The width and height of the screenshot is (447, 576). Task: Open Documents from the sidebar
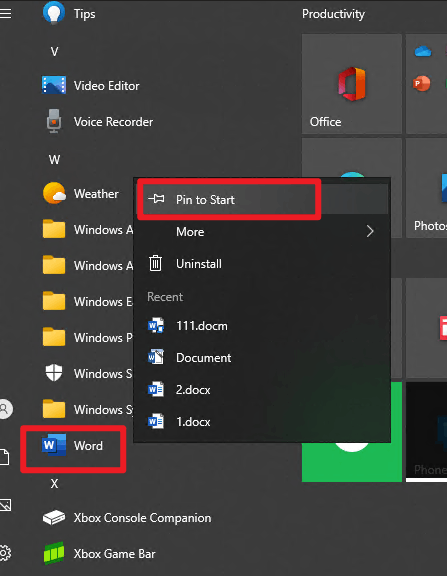click(x=4, y=457)
